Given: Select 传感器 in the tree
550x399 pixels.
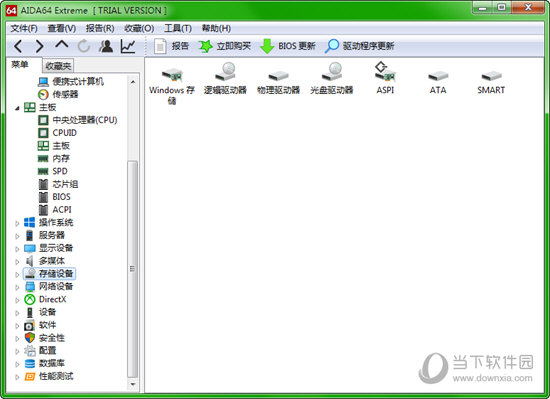Looking at the screenshot, I should pyautogui.click(x=65, y=94).
